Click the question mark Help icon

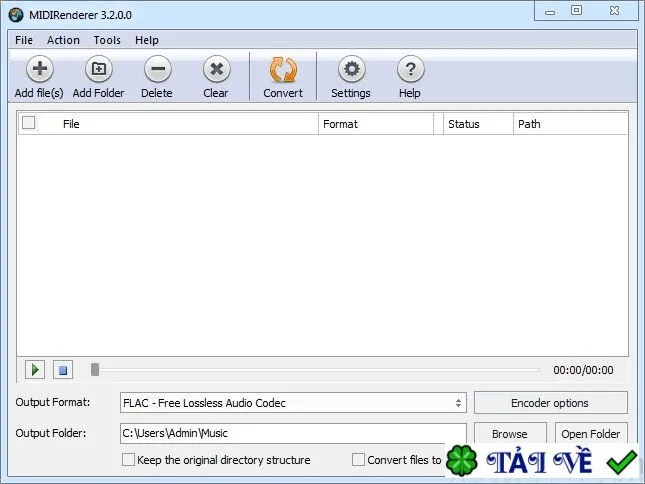pos(410,69)
